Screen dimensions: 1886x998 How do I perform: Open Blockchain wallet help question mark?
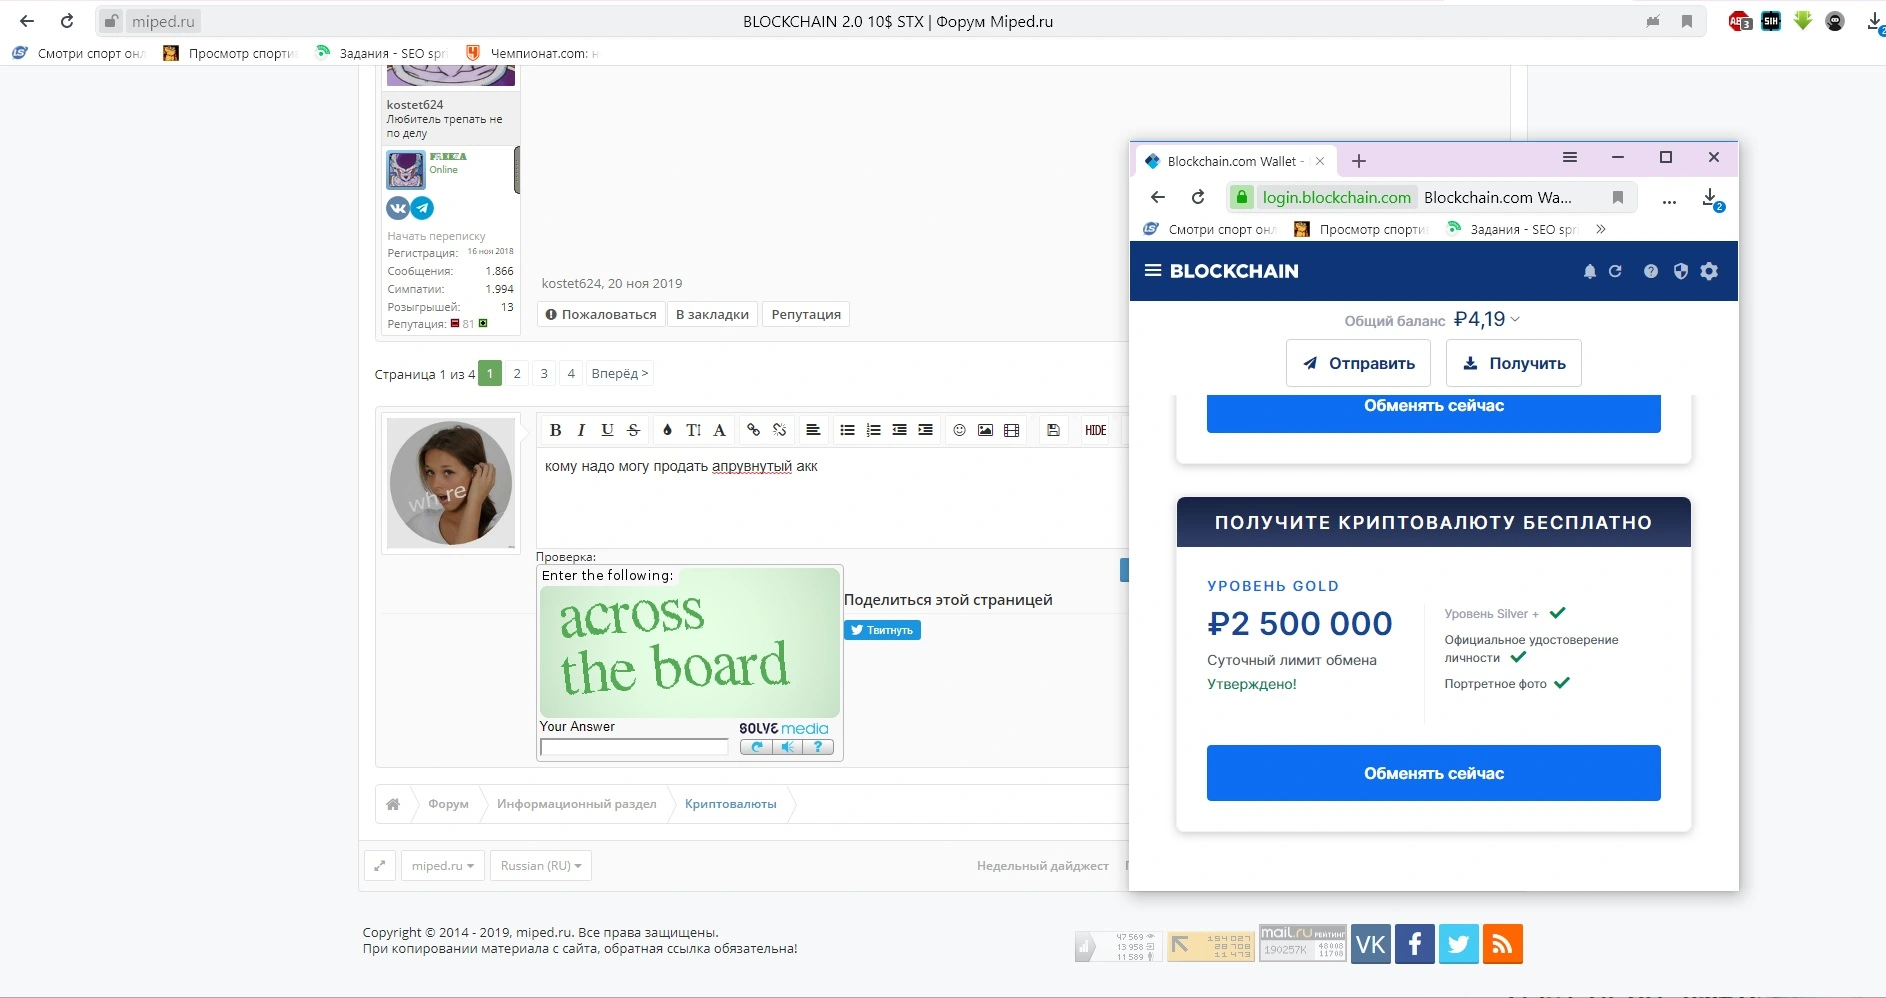[x=1651, y=271]
